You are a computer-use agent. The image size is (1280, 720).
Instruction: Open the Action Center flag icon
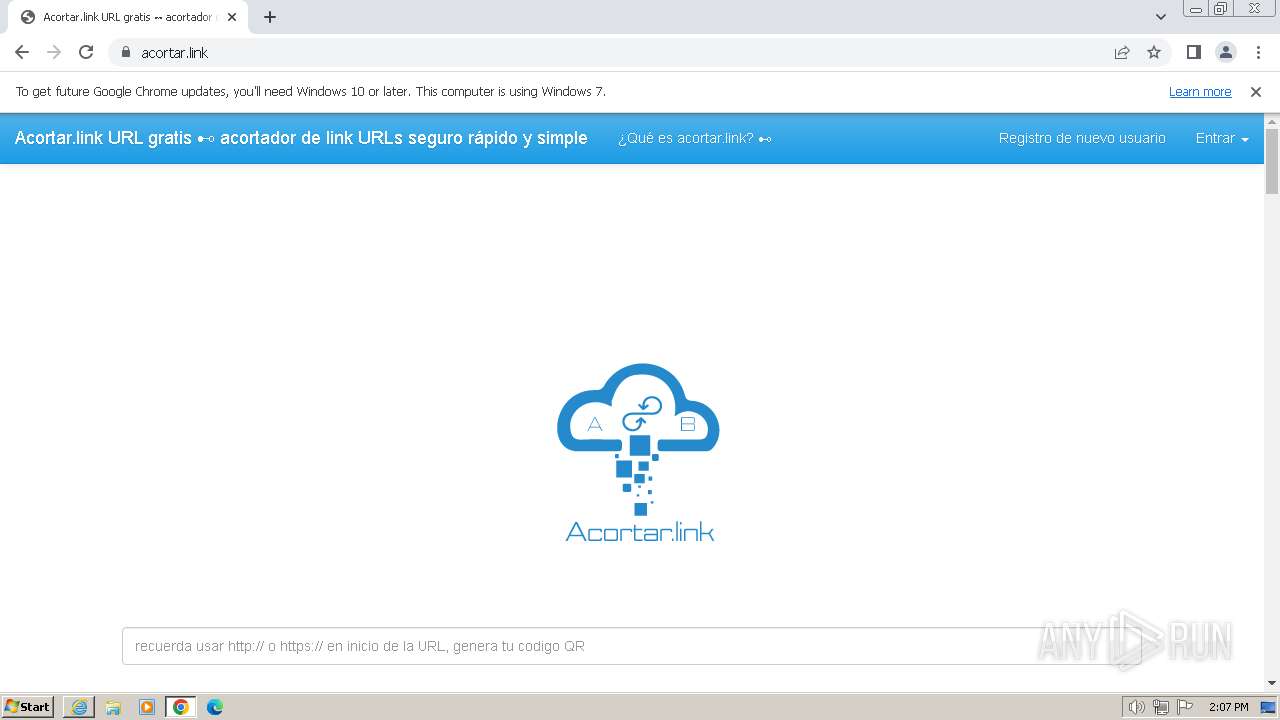pyautogui.click(x=1185, y=707)
